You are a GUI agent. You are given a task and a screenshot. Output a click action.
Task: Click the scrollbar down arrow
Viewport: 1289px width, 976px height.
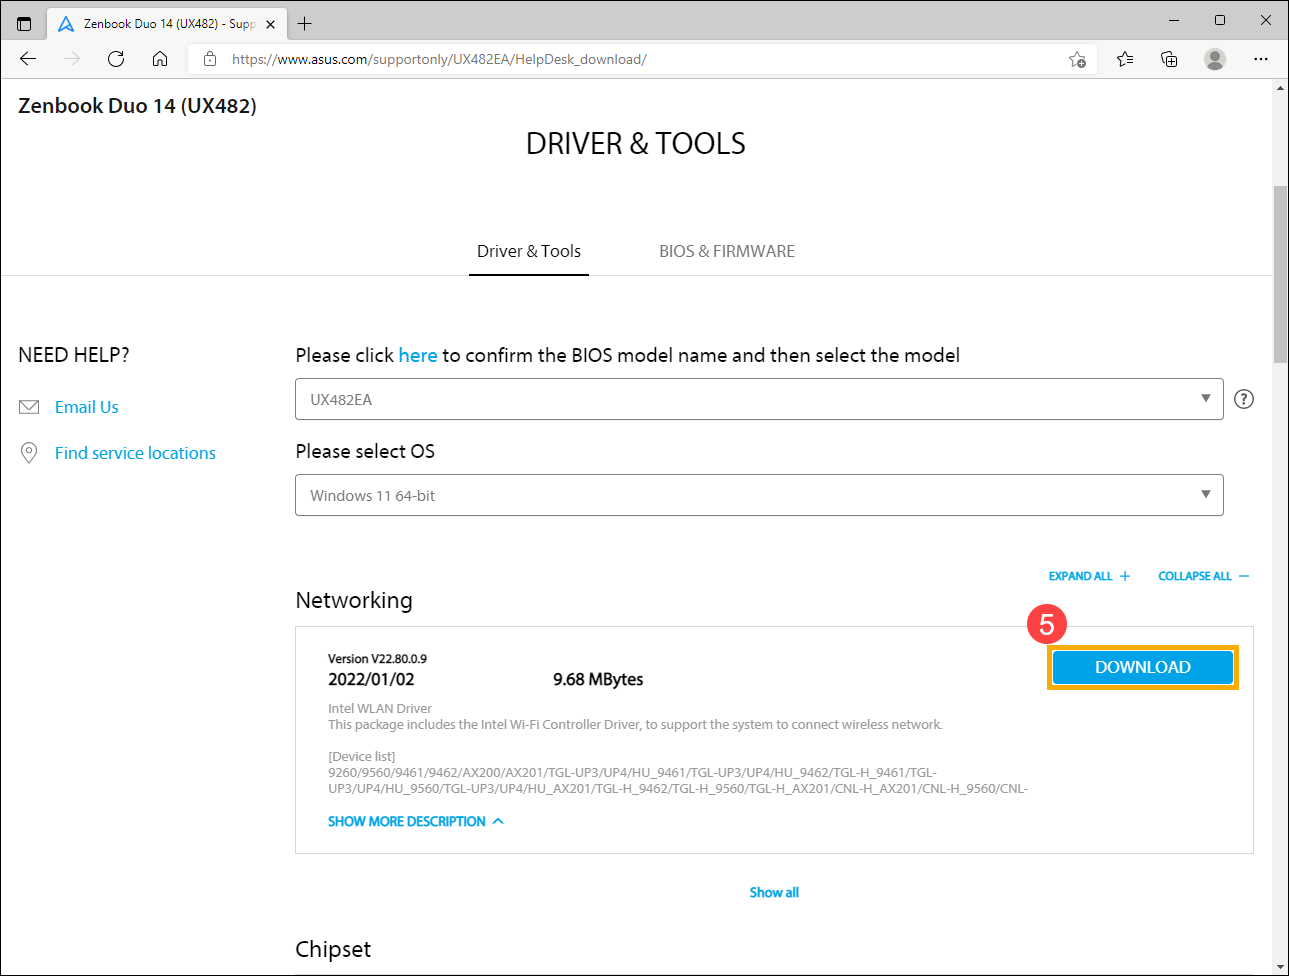[x=1280, y=967]
